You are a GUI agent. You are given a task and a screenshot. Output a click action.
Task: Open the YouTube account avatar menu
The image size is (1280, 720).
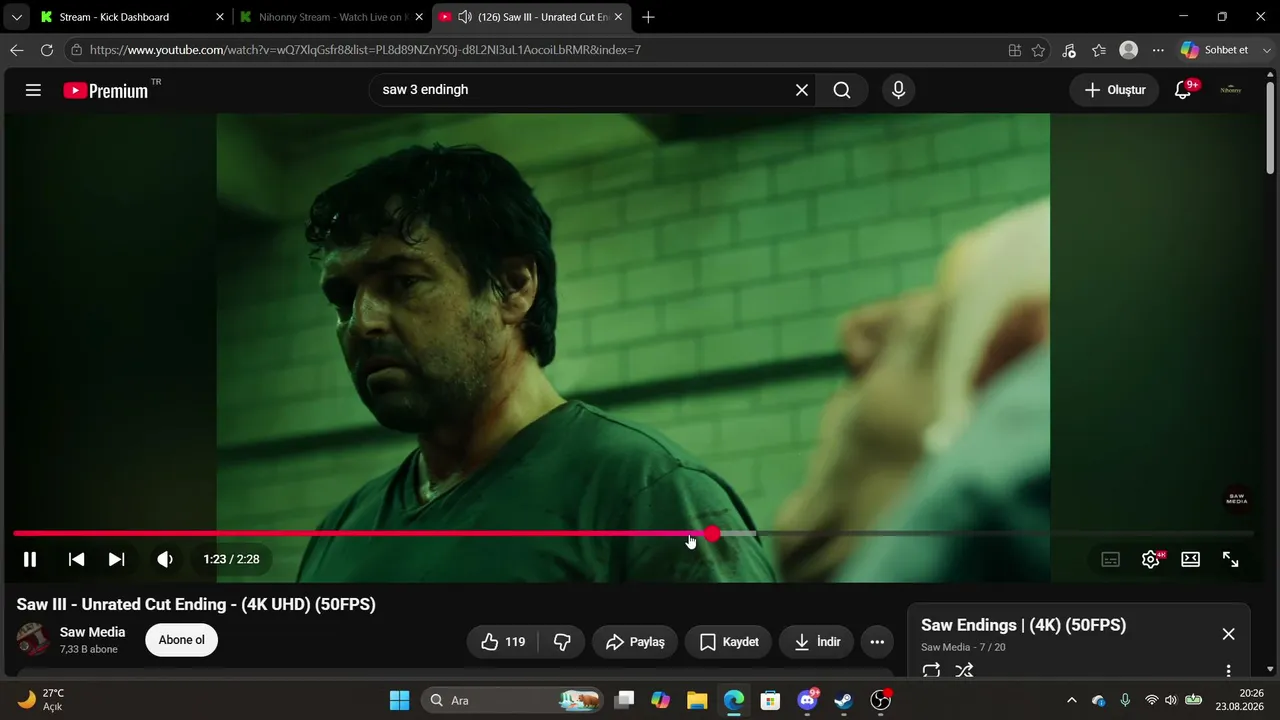click(x=1231, y=90)
